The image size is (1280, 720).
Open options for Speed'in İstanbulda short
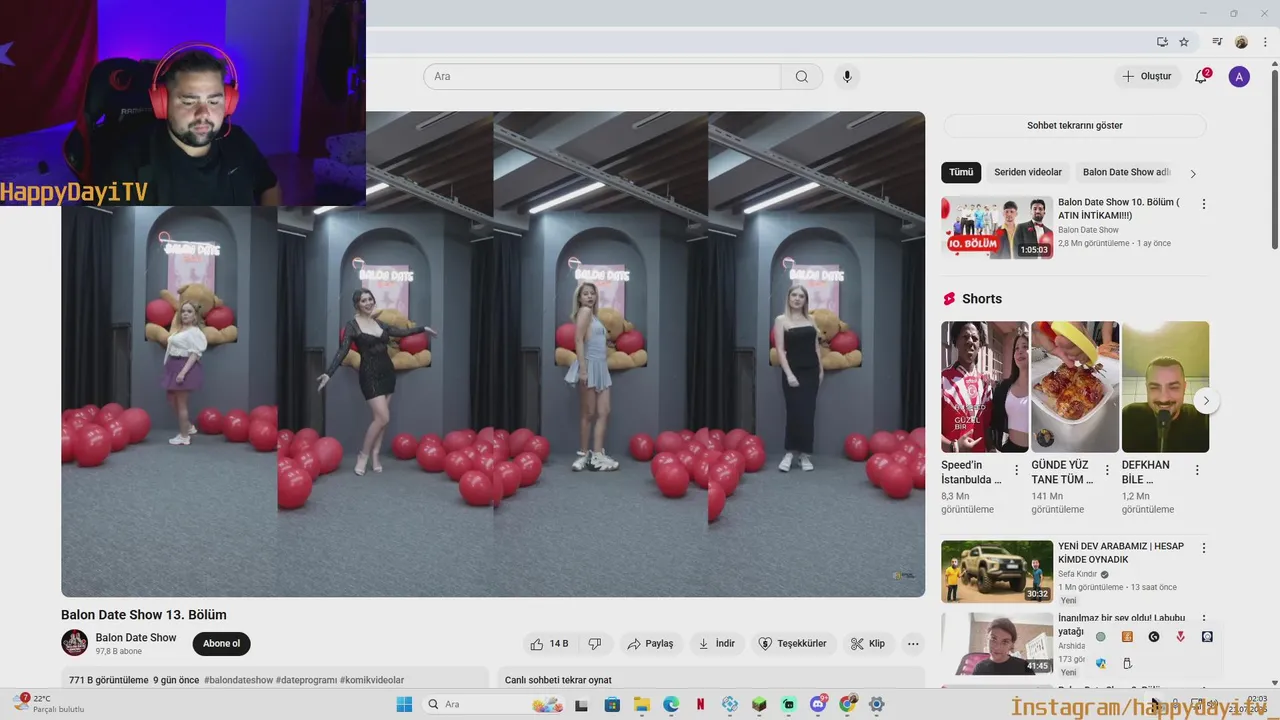click(x=1017, y=470)
